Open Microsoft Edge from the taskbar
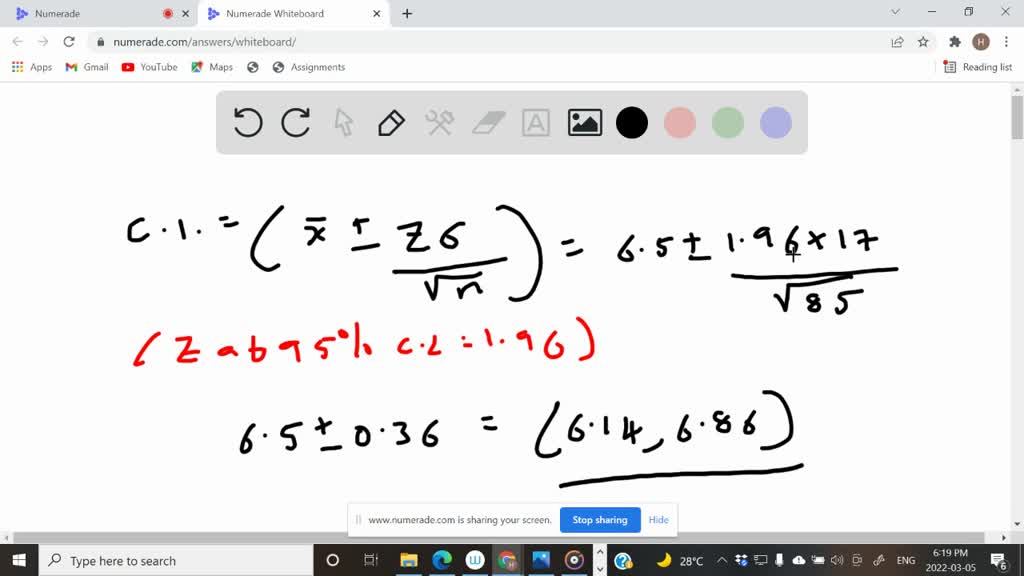Screen dimensions: 1024x576 click(x=442, y=560)
